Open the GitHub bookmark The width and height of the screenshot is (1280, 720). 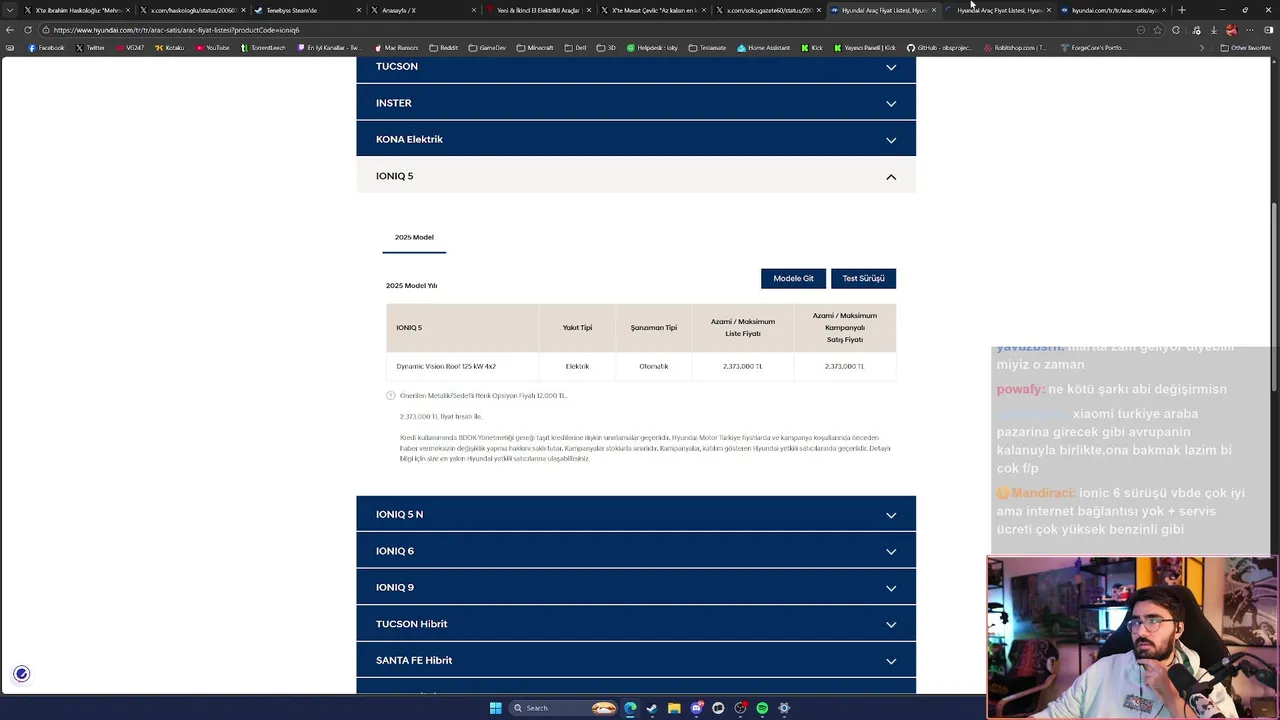[x=939, y=48]
